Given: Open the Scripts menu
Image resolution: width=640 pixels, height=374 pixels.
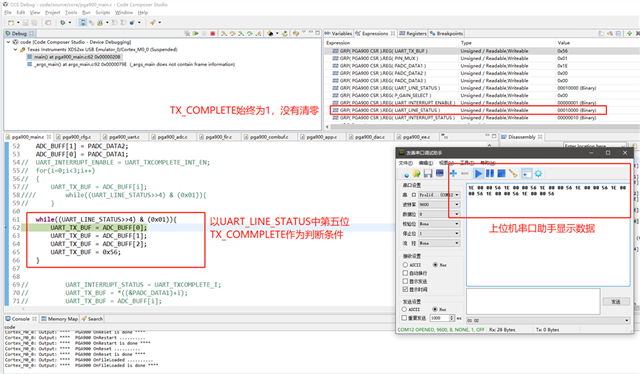Looking at the screenshot, I should click(103, 13).
